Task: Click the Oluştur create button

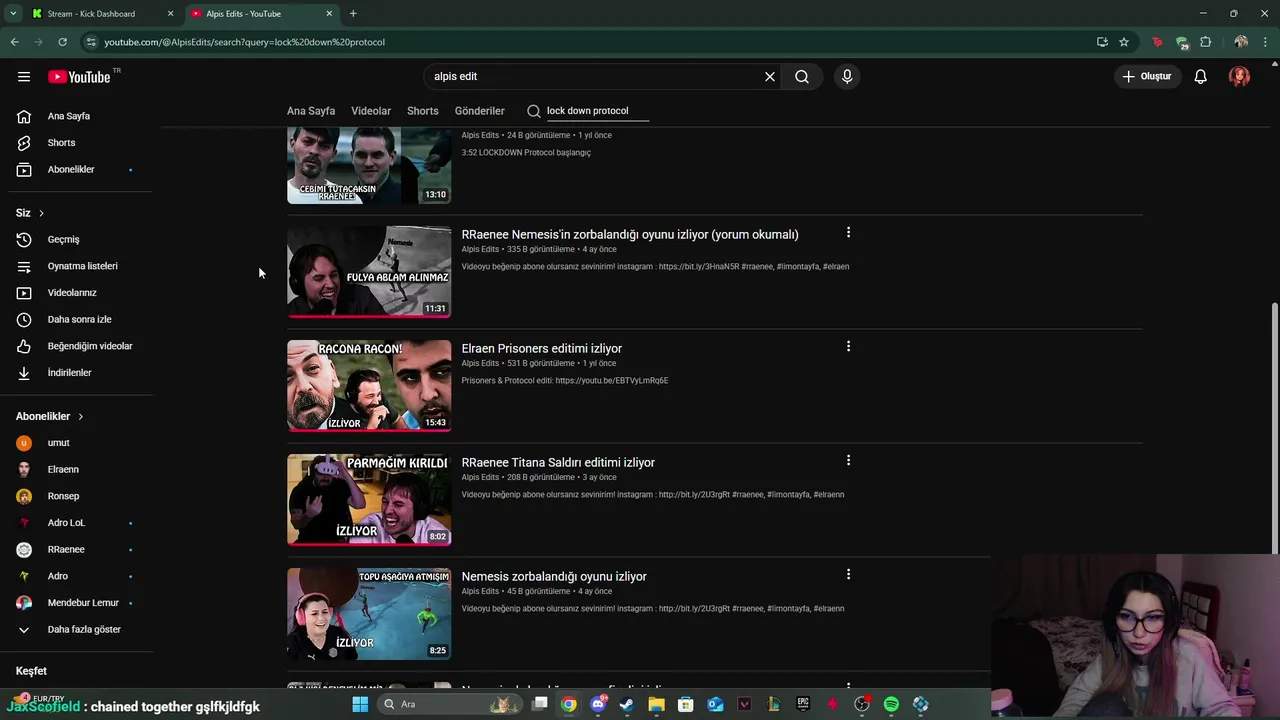Action: pyautogui.click(x=1146, y=76)
